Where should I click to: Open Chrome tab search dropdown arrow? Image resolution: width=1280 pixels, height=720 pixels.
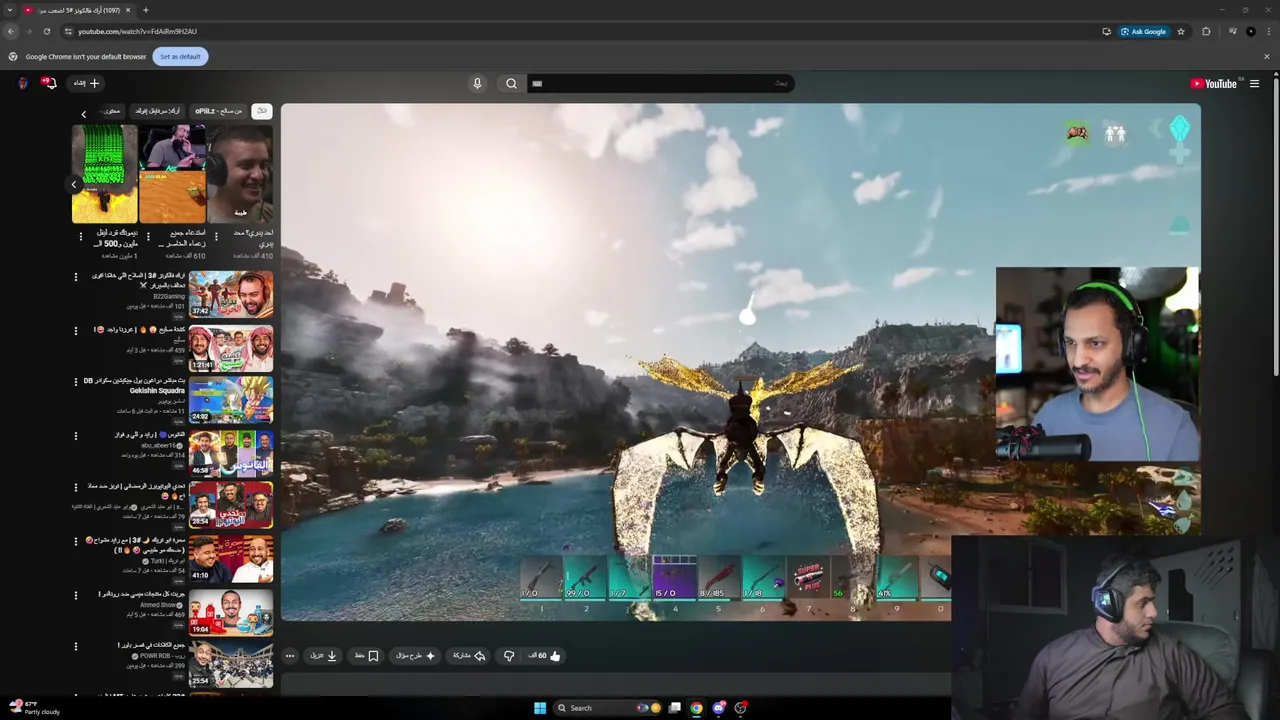(x=9, y=10)
